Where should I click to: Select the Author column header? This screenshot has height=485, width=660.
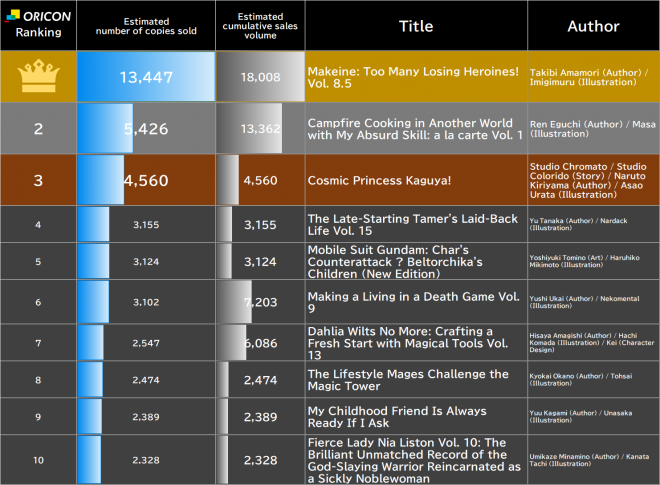[x=593, y=25]
